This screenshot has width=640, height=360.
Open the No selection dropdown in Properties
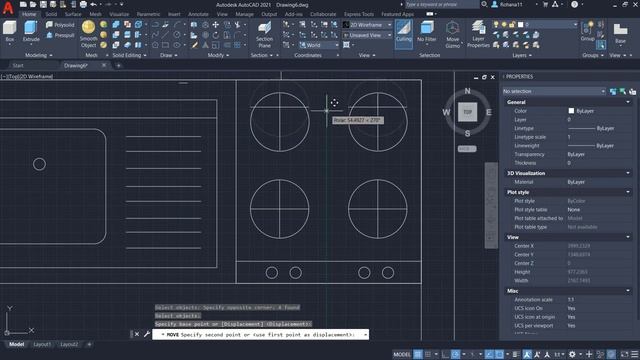tap(554, 91)
